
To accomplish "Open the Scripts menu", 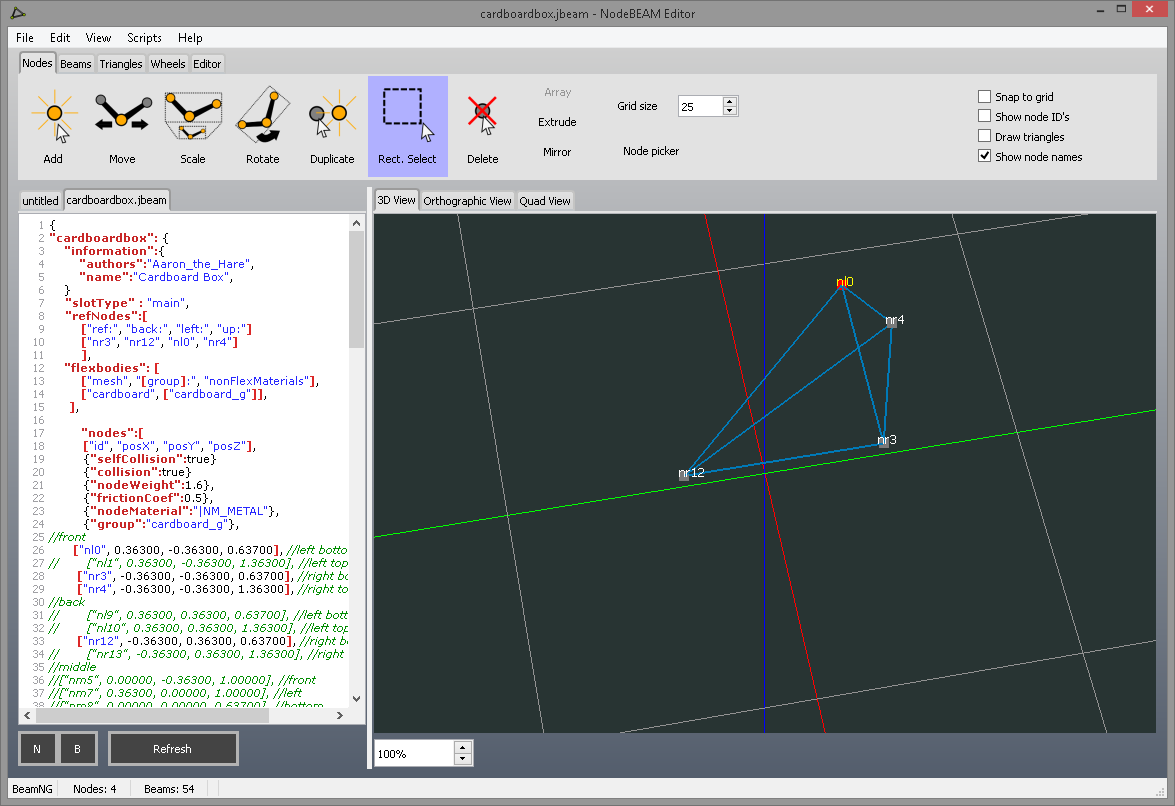I will (144, 38).
